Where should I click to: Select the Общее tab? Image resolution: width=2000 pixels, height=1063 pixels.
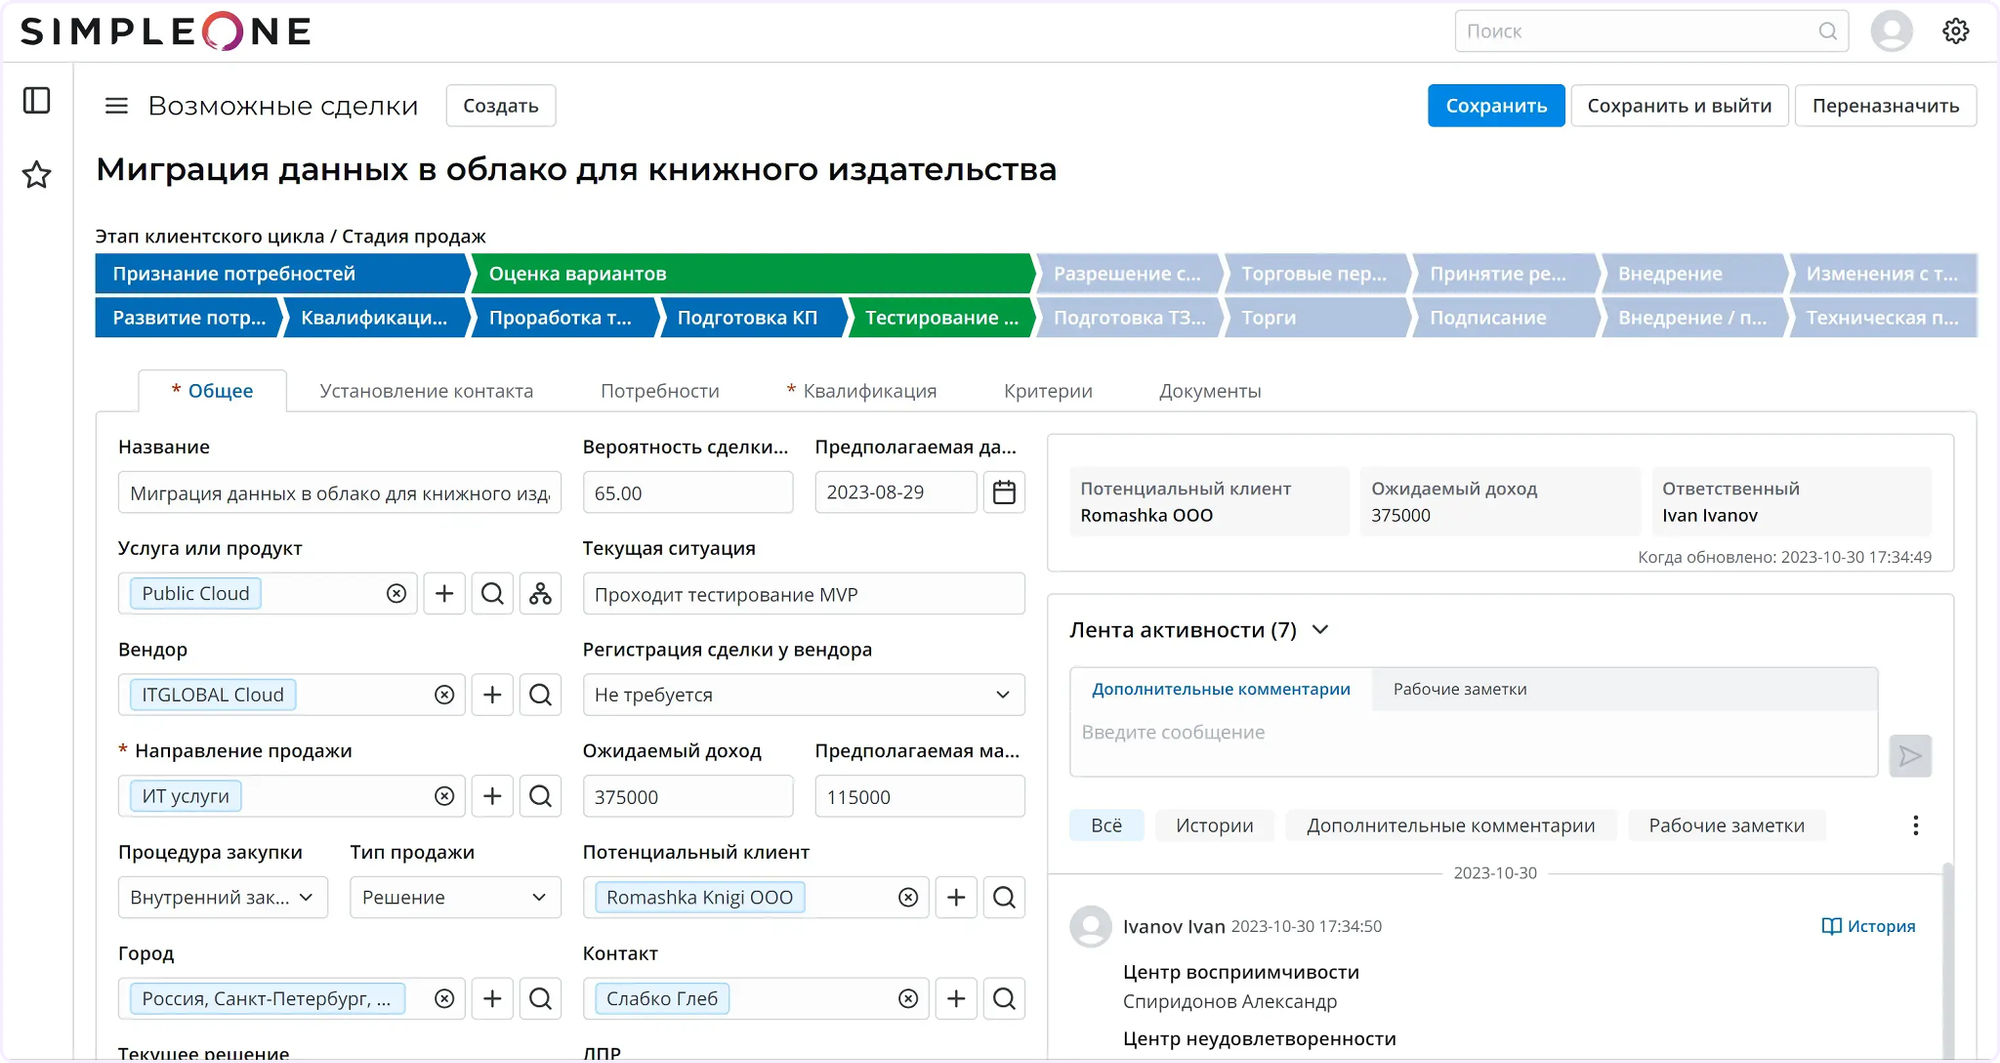(x=212, y=391)
